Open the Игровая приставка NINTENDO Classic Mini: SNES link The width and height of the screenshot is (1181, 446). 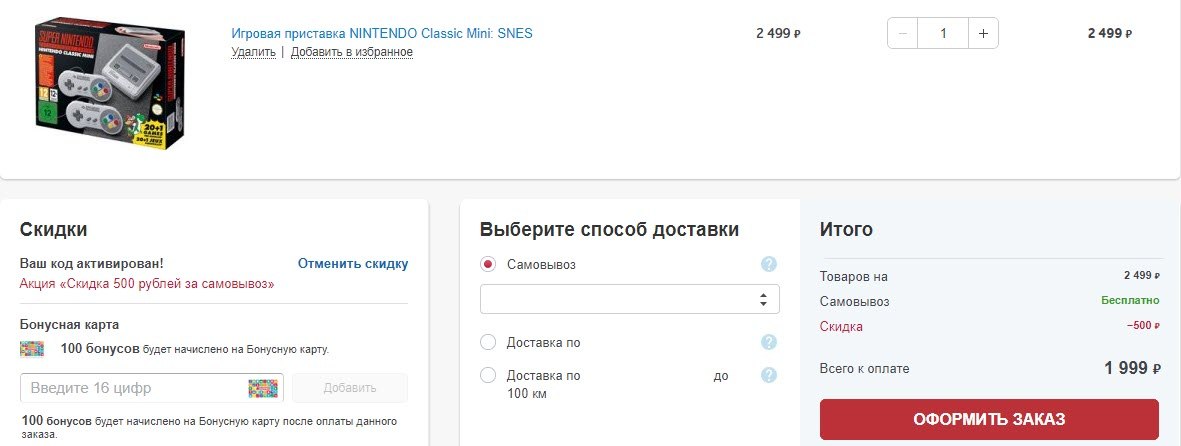(x=382, y=33)
